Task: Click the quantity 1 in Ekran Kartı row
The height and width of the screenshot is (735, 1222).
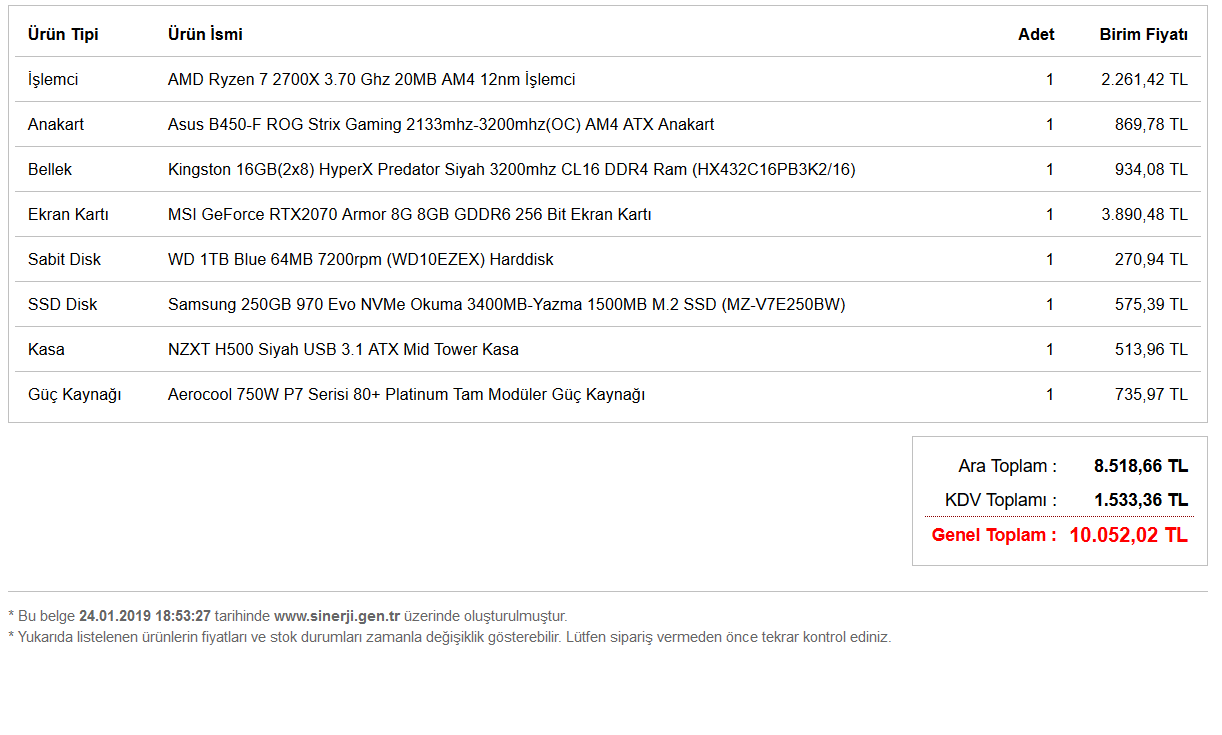Action: [x=1050, y=214]
